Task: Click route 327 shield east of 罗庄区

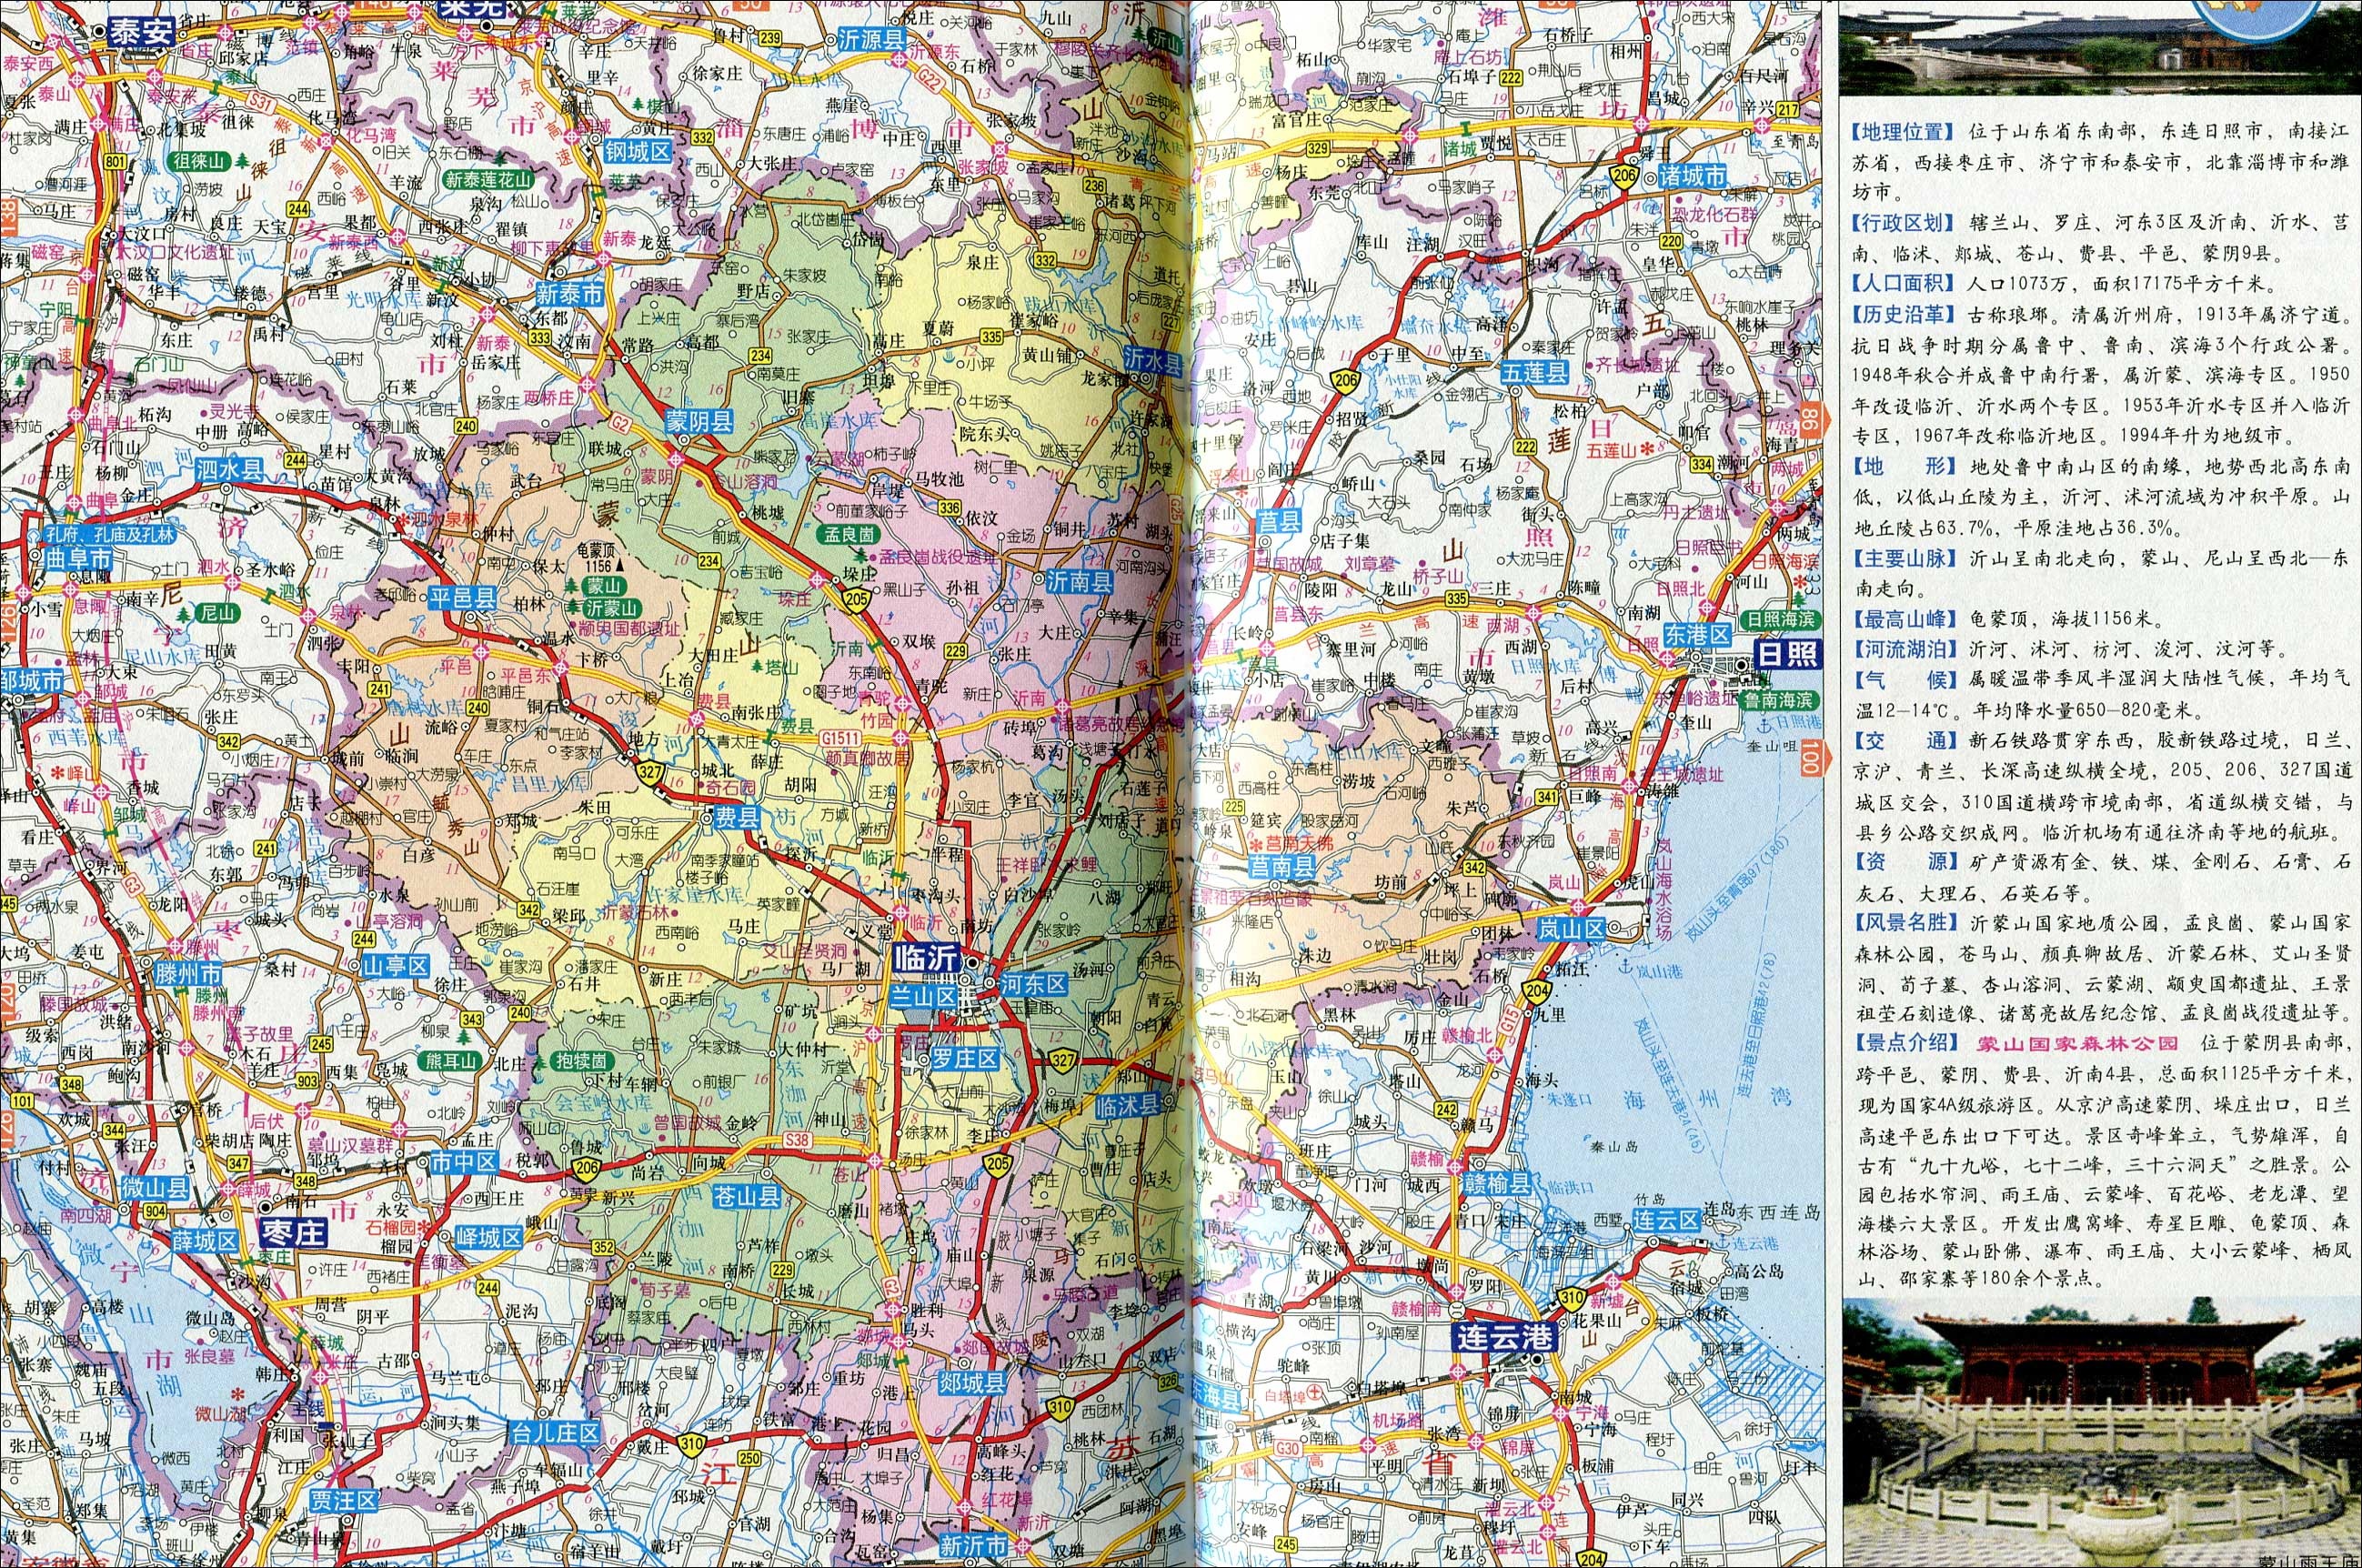Action: click(x=1063, y=1060)
